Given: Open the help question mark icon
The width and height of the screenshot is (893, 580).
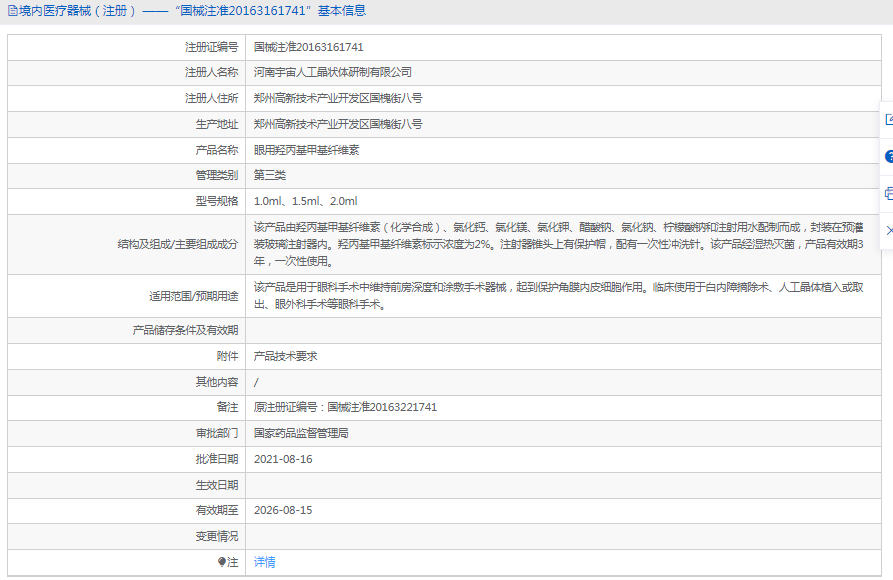Looking at the screenshot, I should coord(888,157).
